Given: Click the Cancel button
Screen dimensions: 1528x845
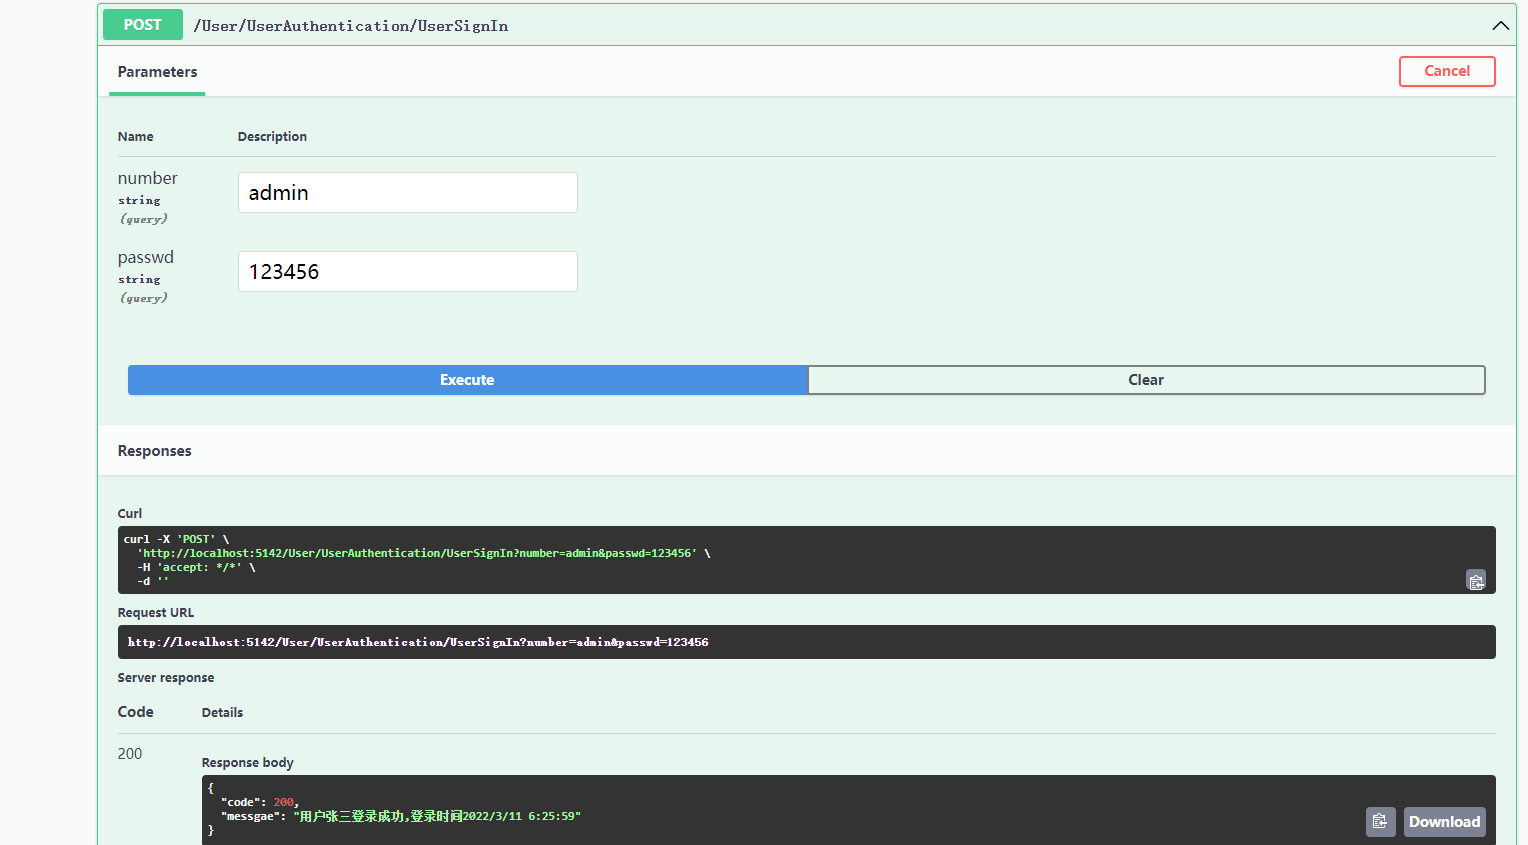Looking at the screenshot, I should point(1447,71).
